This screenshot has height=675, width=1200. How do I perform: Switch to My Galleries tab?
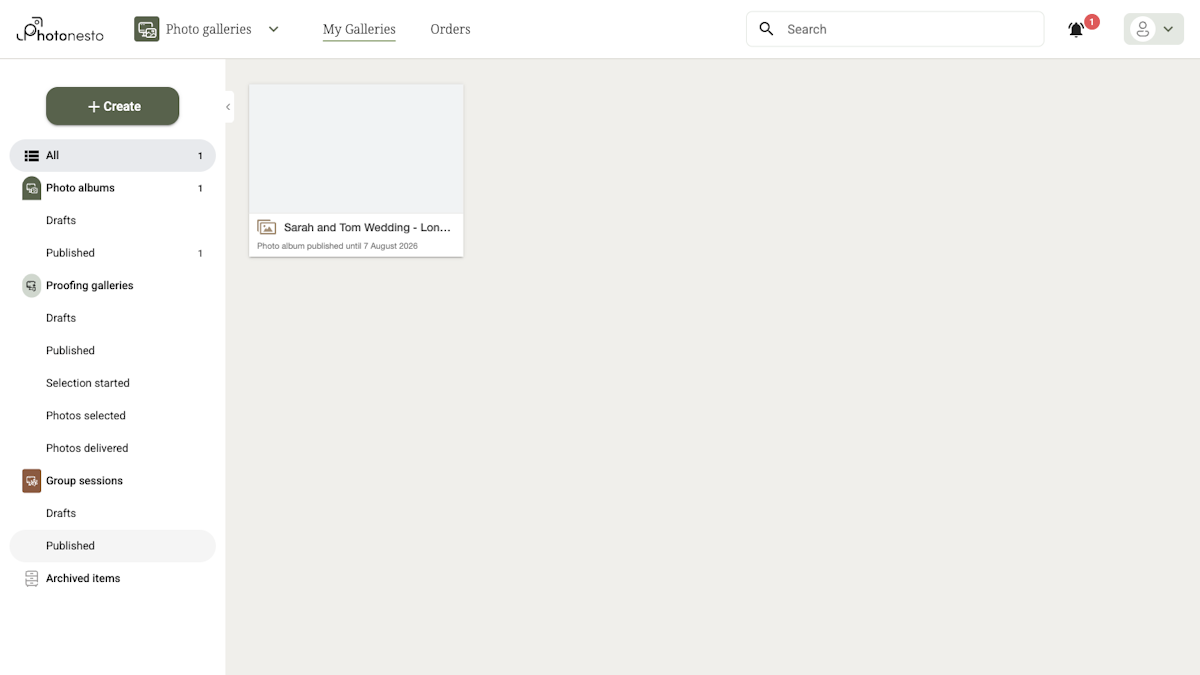point(359,29)
